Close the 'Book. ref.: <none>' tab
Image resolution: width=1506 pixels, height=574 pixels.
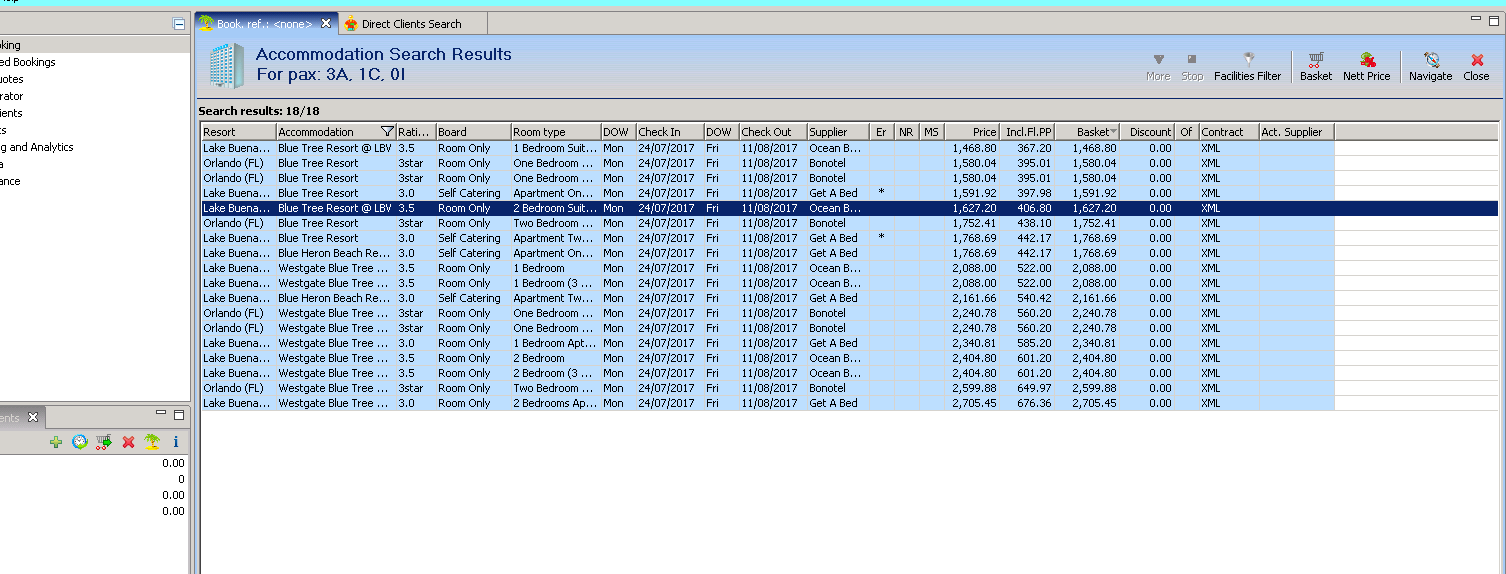[325, 23]
